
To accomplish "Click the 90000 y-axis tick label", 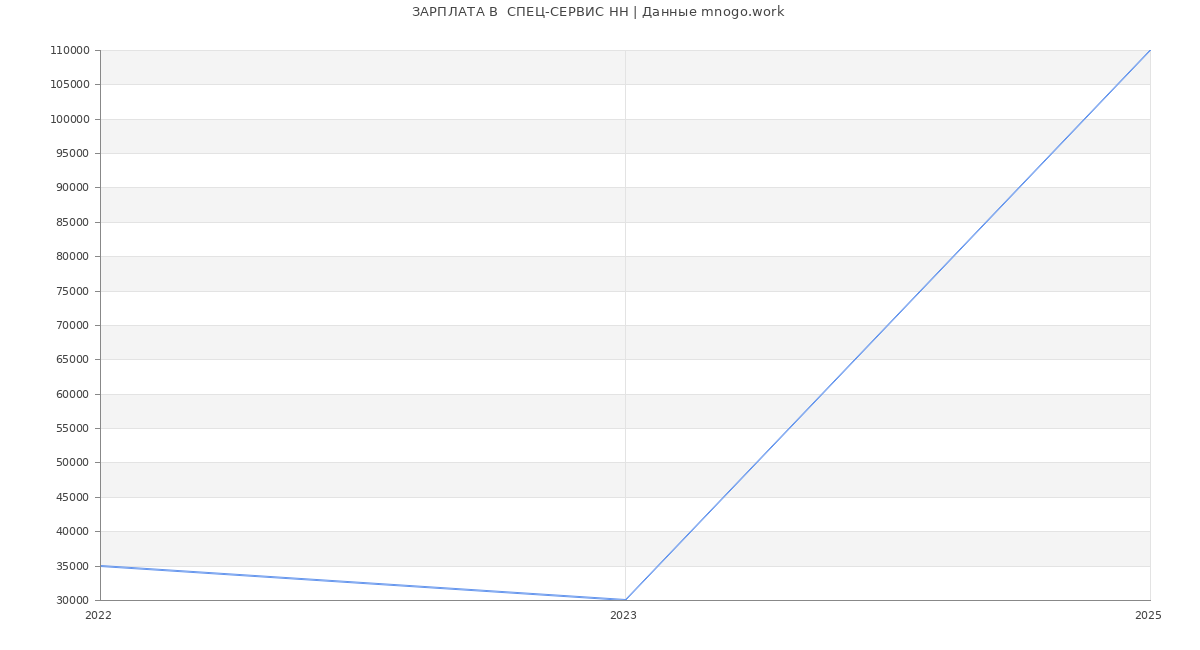I will click(x=72, y=188).
